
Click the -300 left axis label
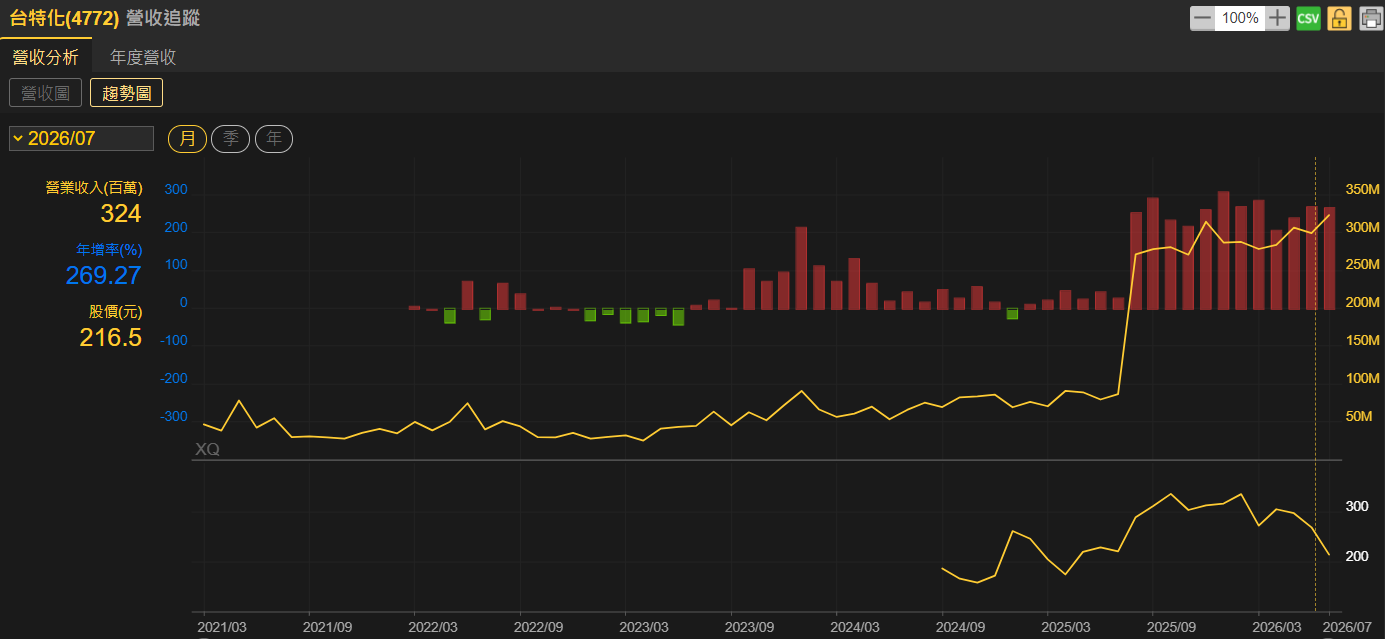175,416
